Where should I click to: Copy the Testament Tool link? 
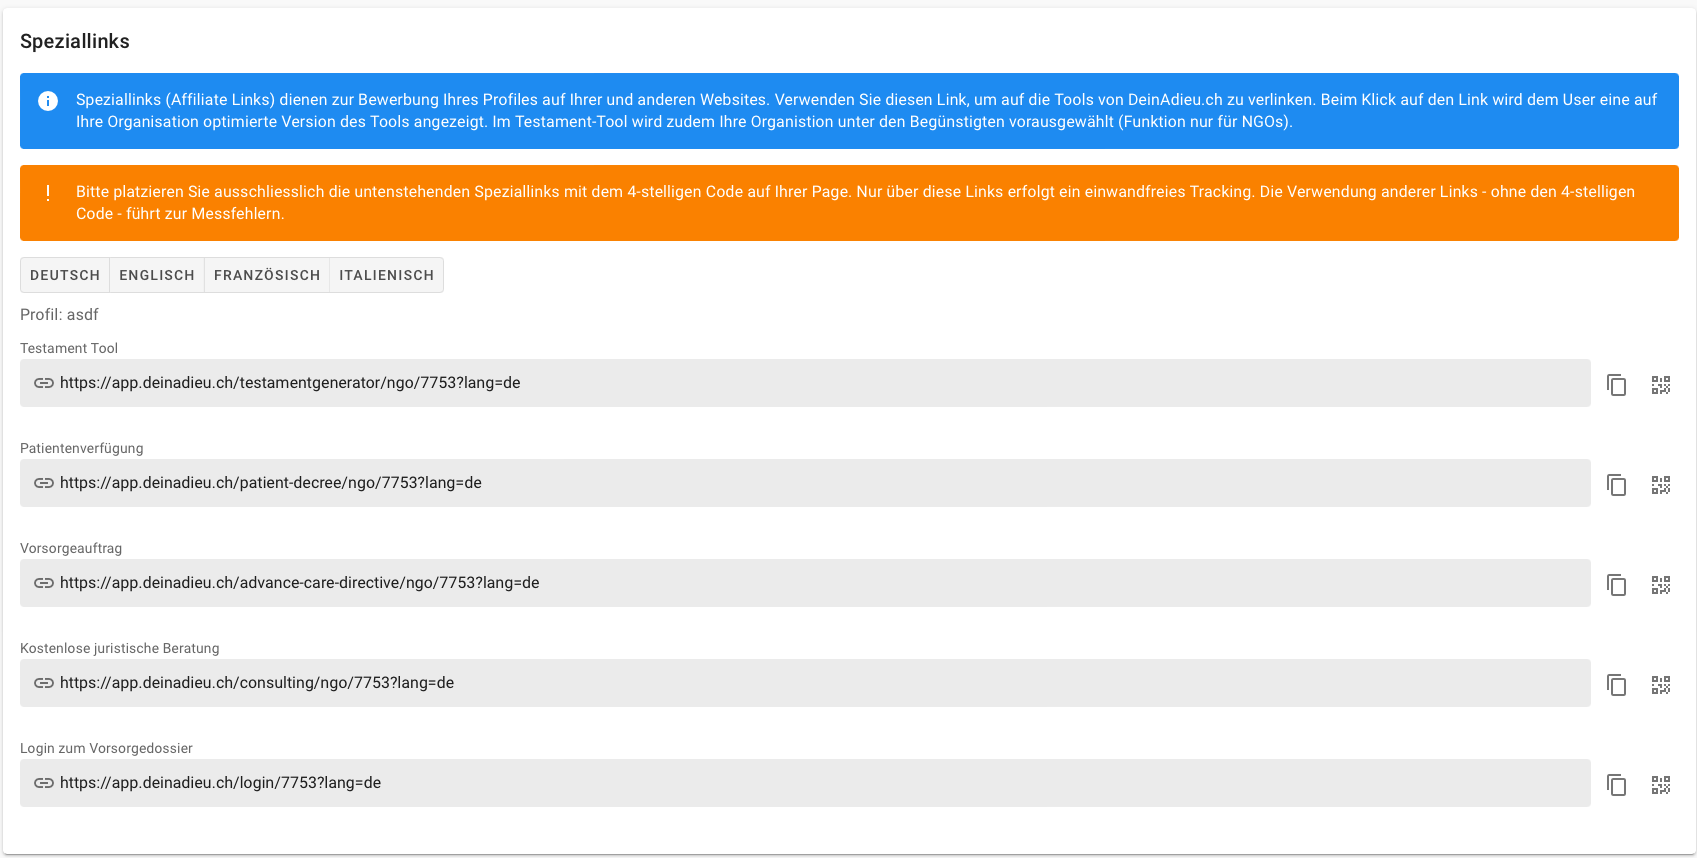(x=1616, y=385)
